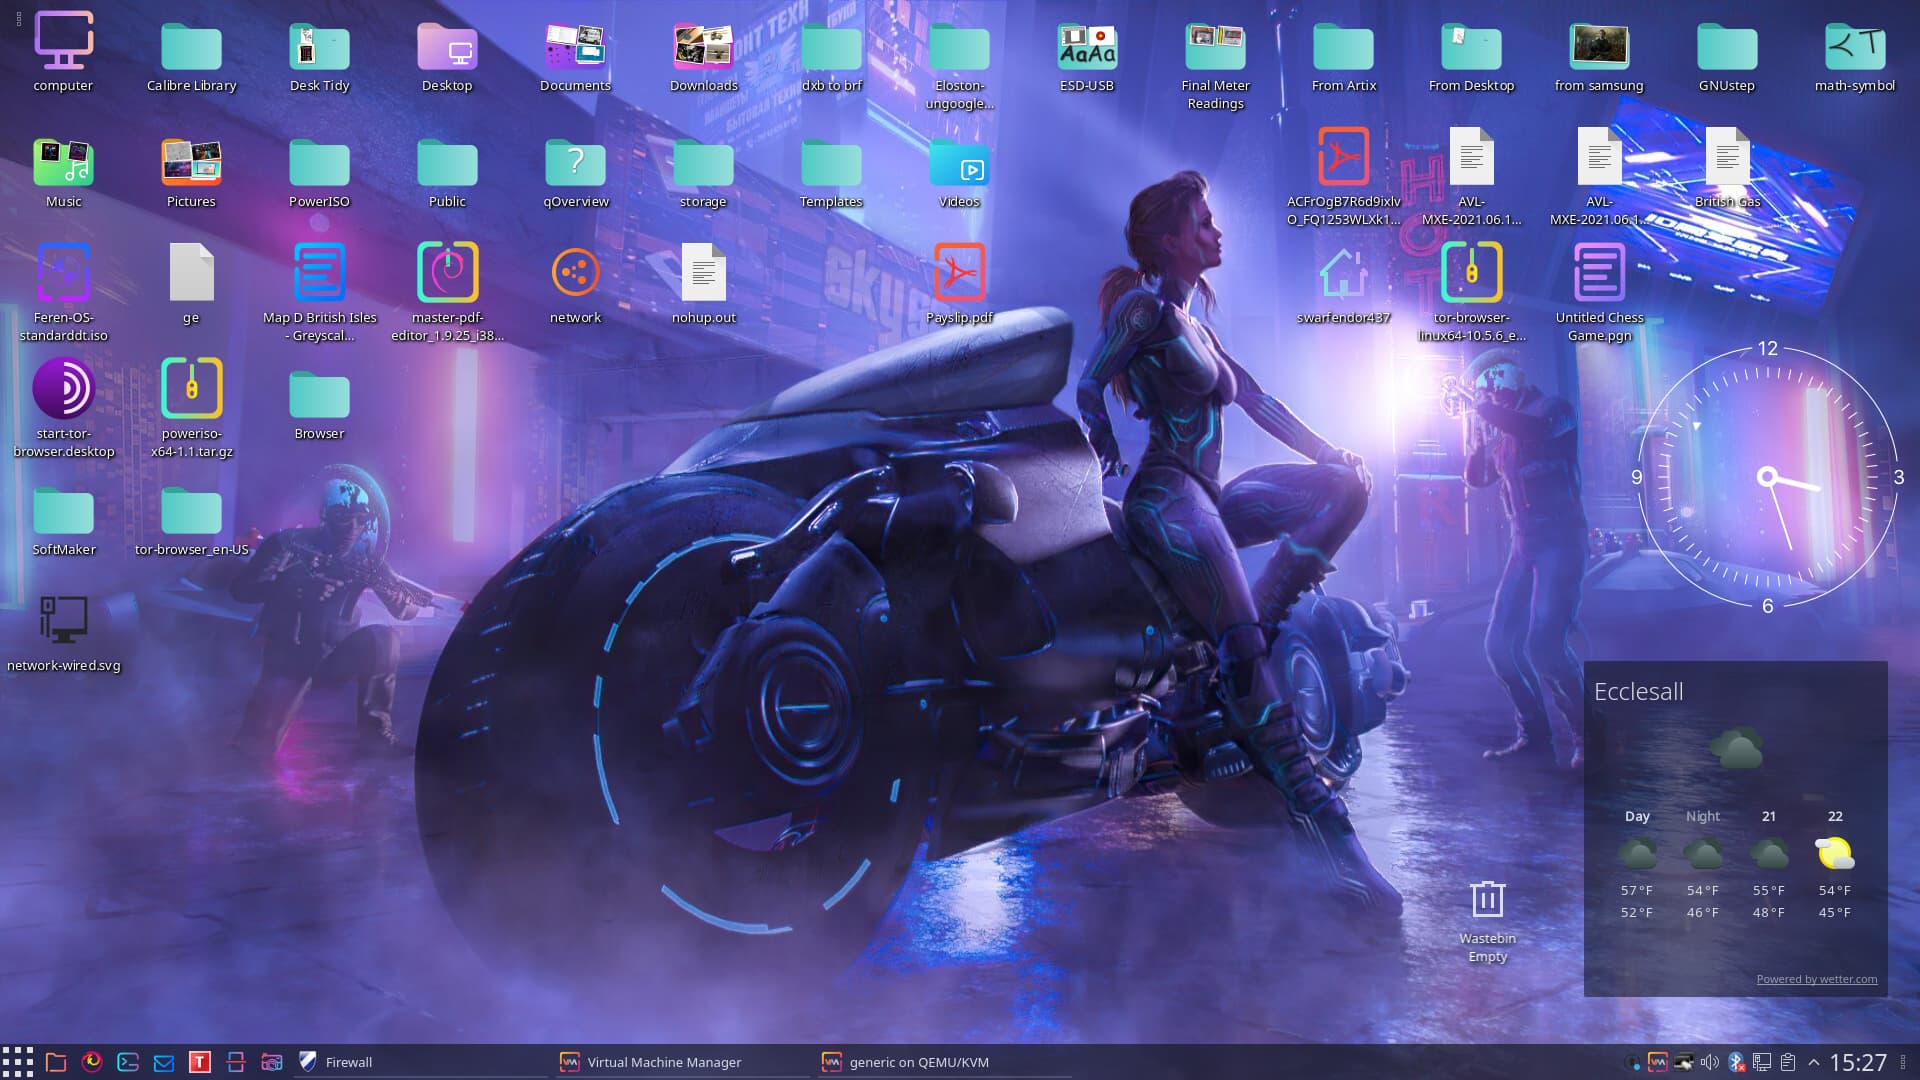Select the Untitled Chess Game.pgn file
This screenshot has height=1080, width=1920.
(x=1599, y=292)
